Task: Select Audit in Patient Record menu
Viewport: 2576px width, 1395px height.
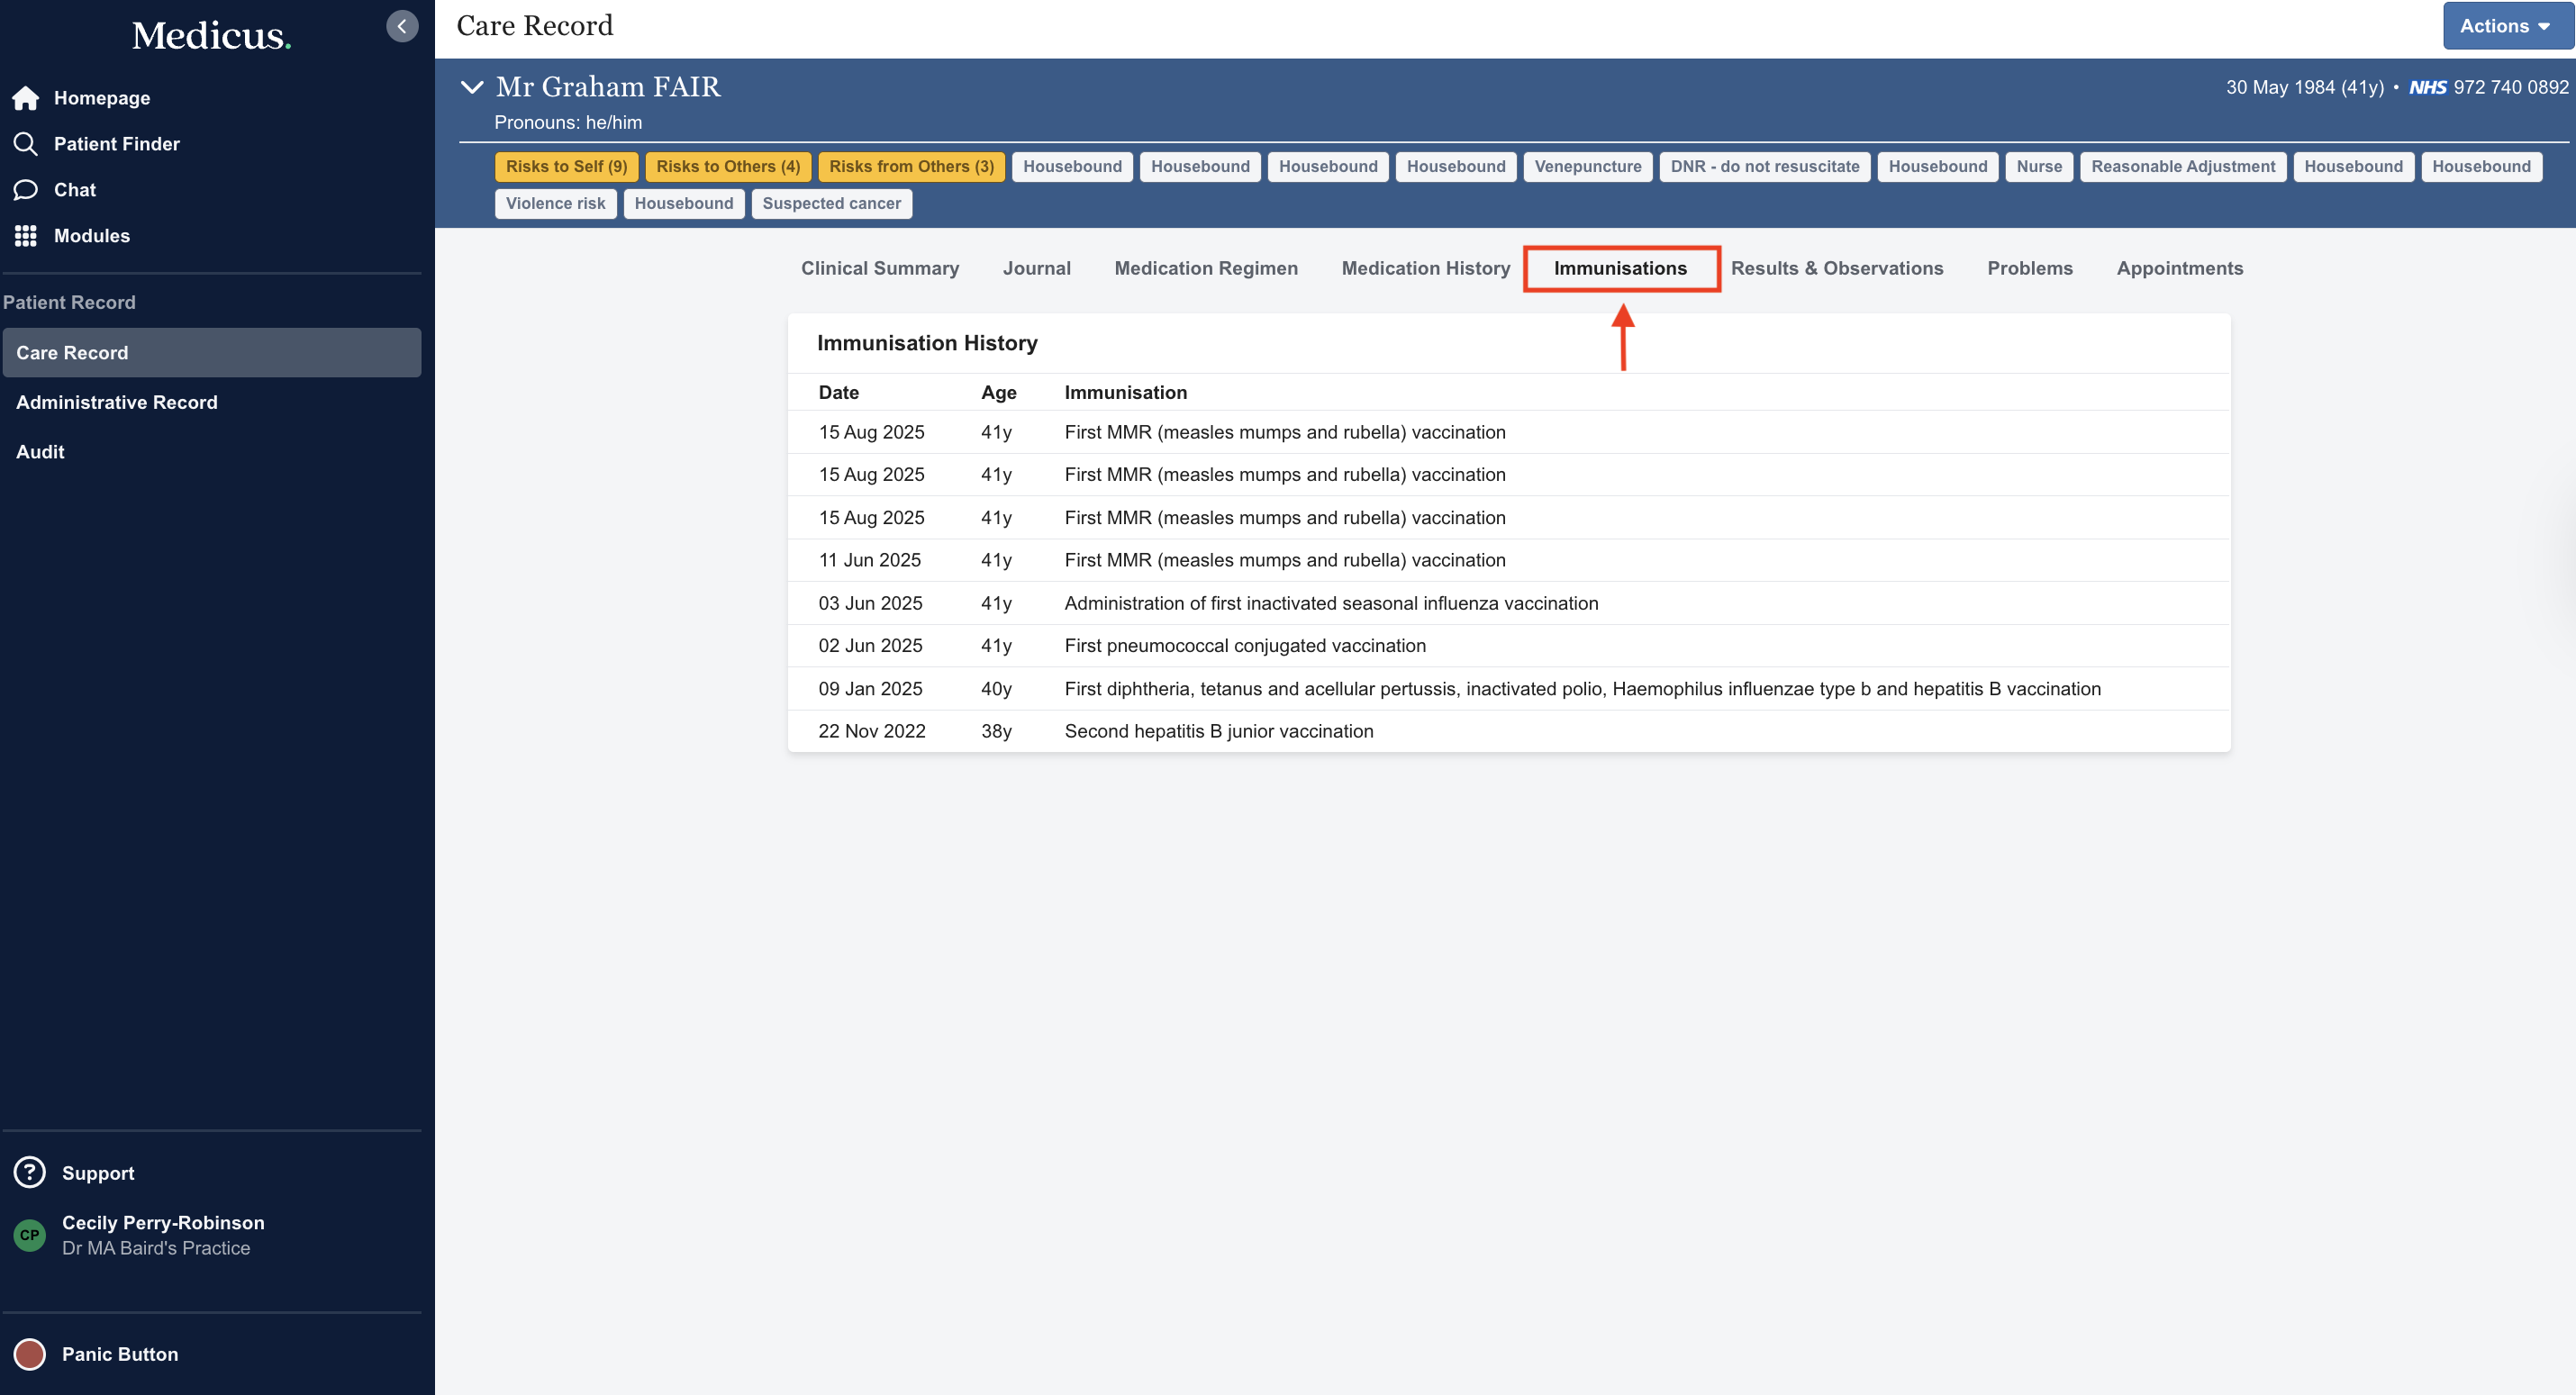Action: click(40, 452)
